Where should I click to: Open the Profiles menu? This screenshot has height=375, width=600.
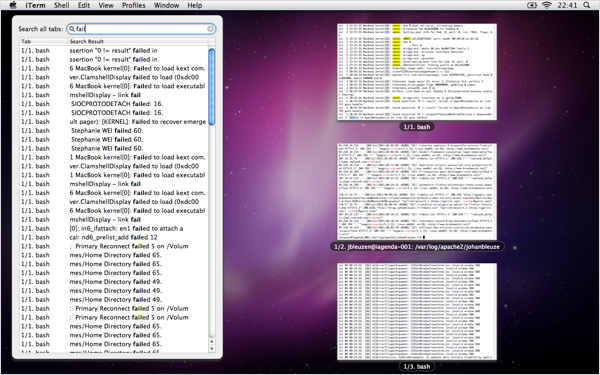click(134, 5)
